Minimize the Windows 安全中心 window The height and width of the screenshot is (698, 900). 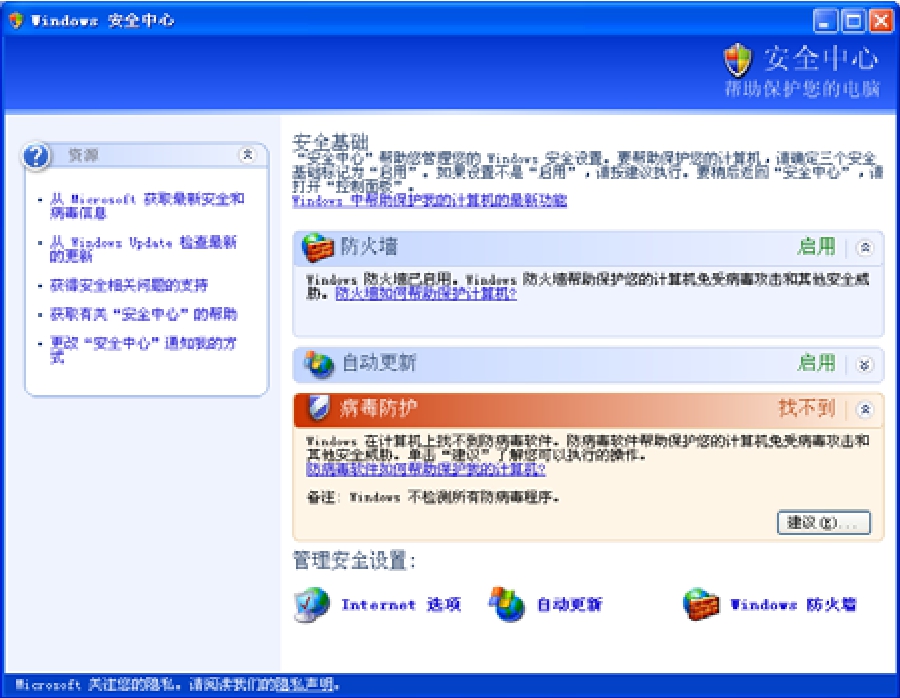point(825,21)
